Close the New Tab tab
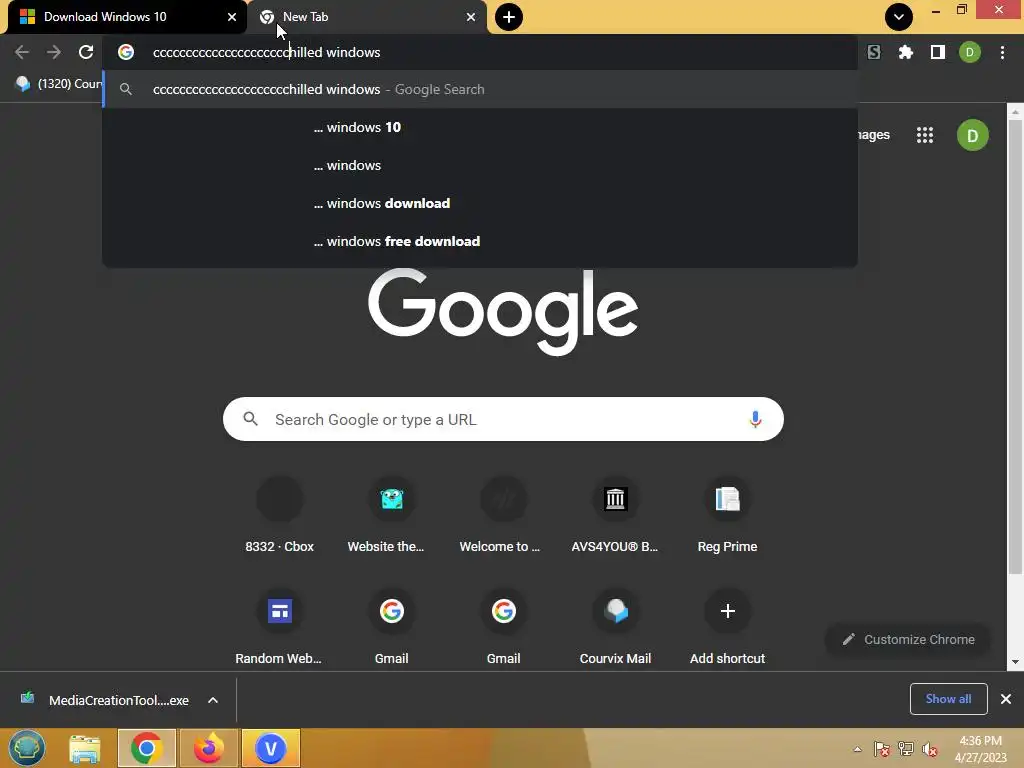The height and width of the screenshot is (768, 1024). point(471,17)
